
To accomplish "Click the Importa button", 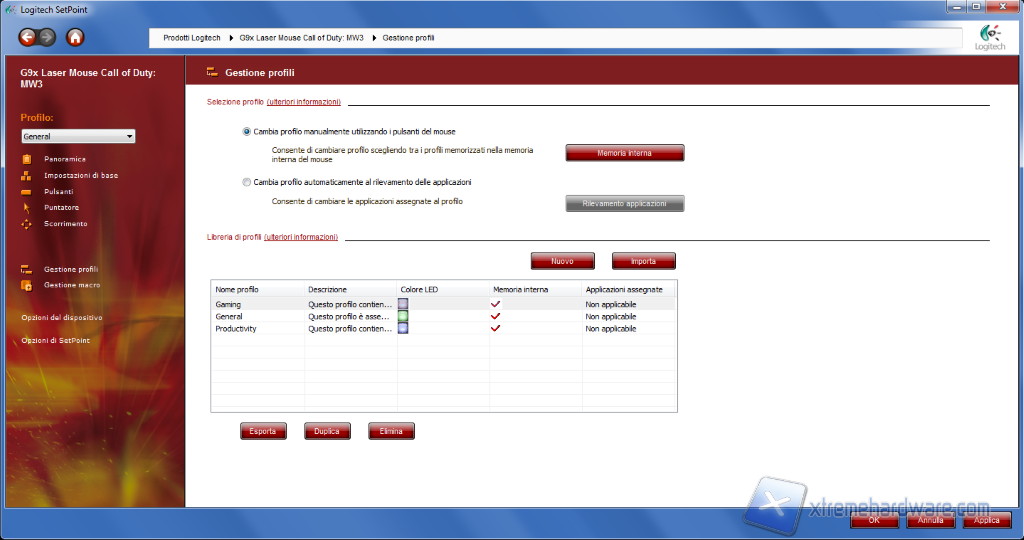I will click(x=643, y=261).
